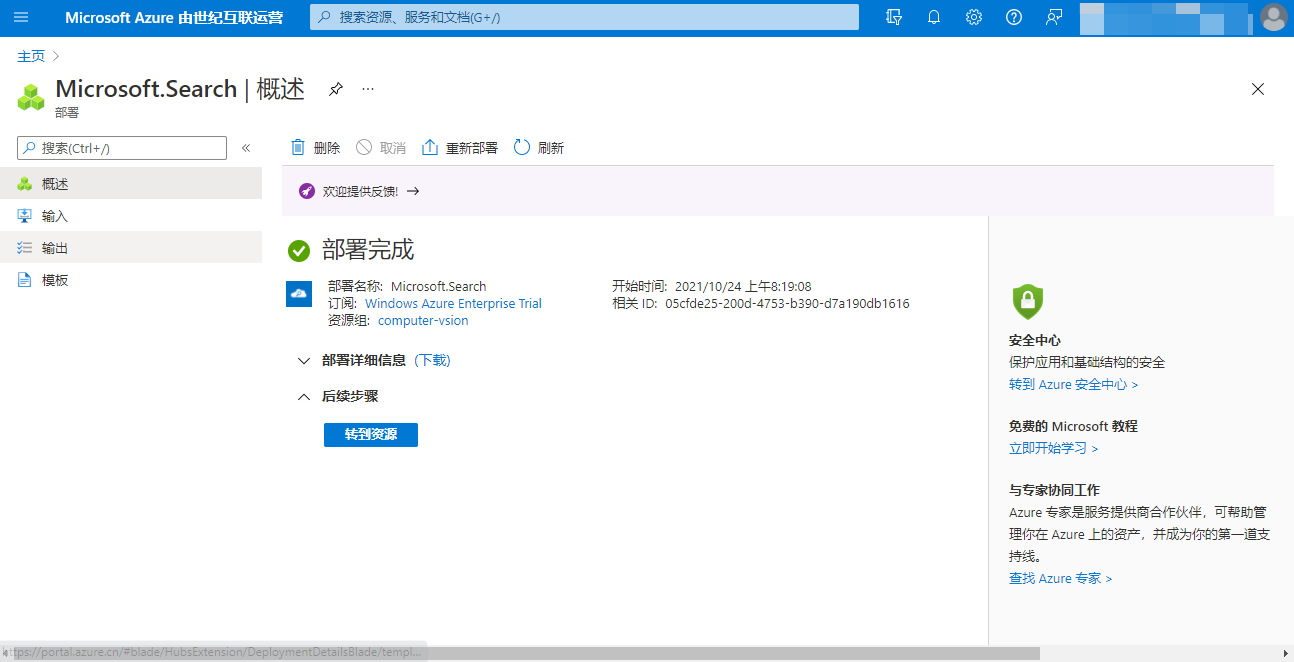Image resolution: width=1294 pixels, height=662 pixels.
Task: Click the (下载) download link
Action: (x=432, y=360)
